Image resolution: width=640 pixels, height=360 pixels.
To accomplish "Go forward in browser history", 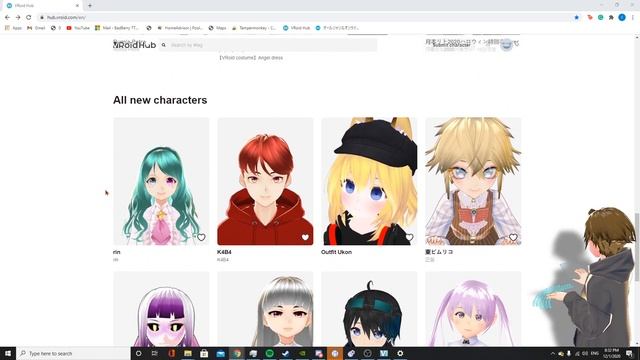I will coord(18,18).
